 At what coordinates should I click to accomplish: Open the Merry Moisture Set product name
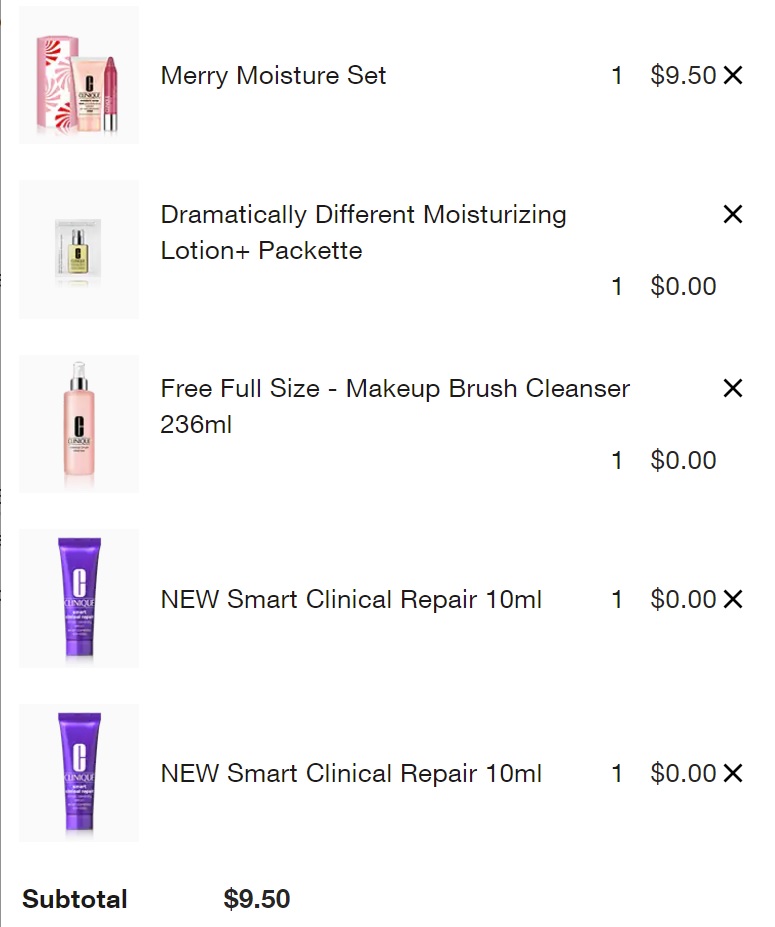[x=273, y=76]
